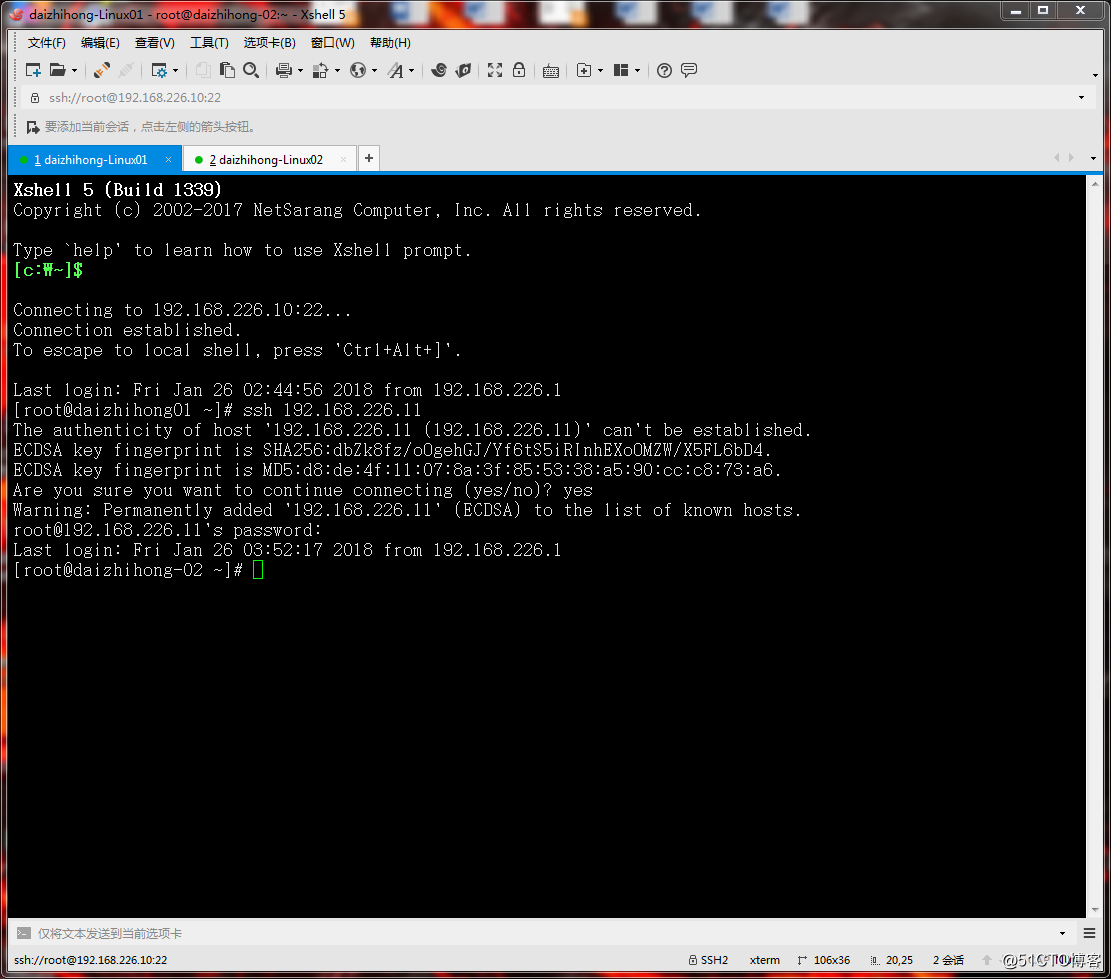Expand the Open Session dropdown arrow
The width and height of the screenshot is (1111, 979).
(74, 70)
